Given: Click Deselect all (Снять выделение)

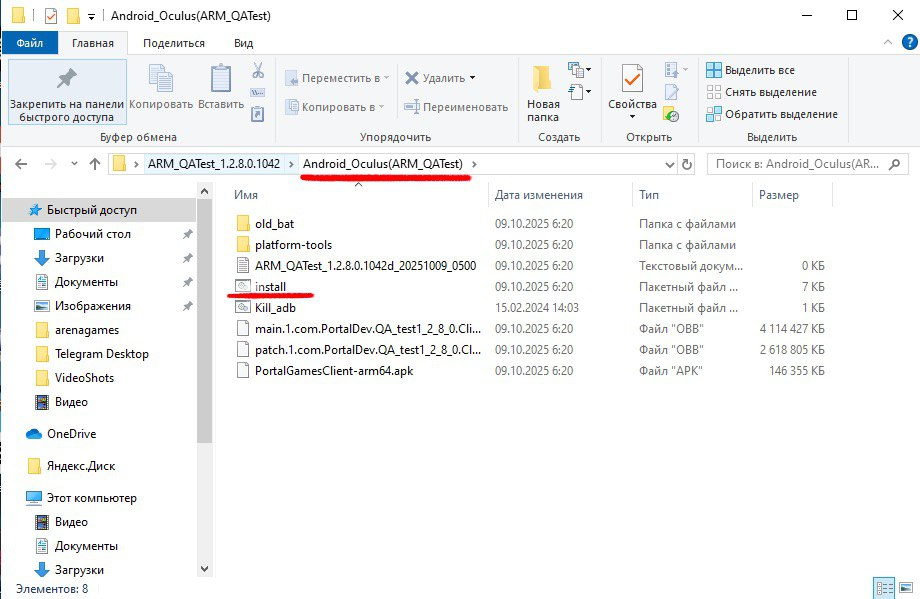Looking at the screenshot, I should [x=761, y=92].
